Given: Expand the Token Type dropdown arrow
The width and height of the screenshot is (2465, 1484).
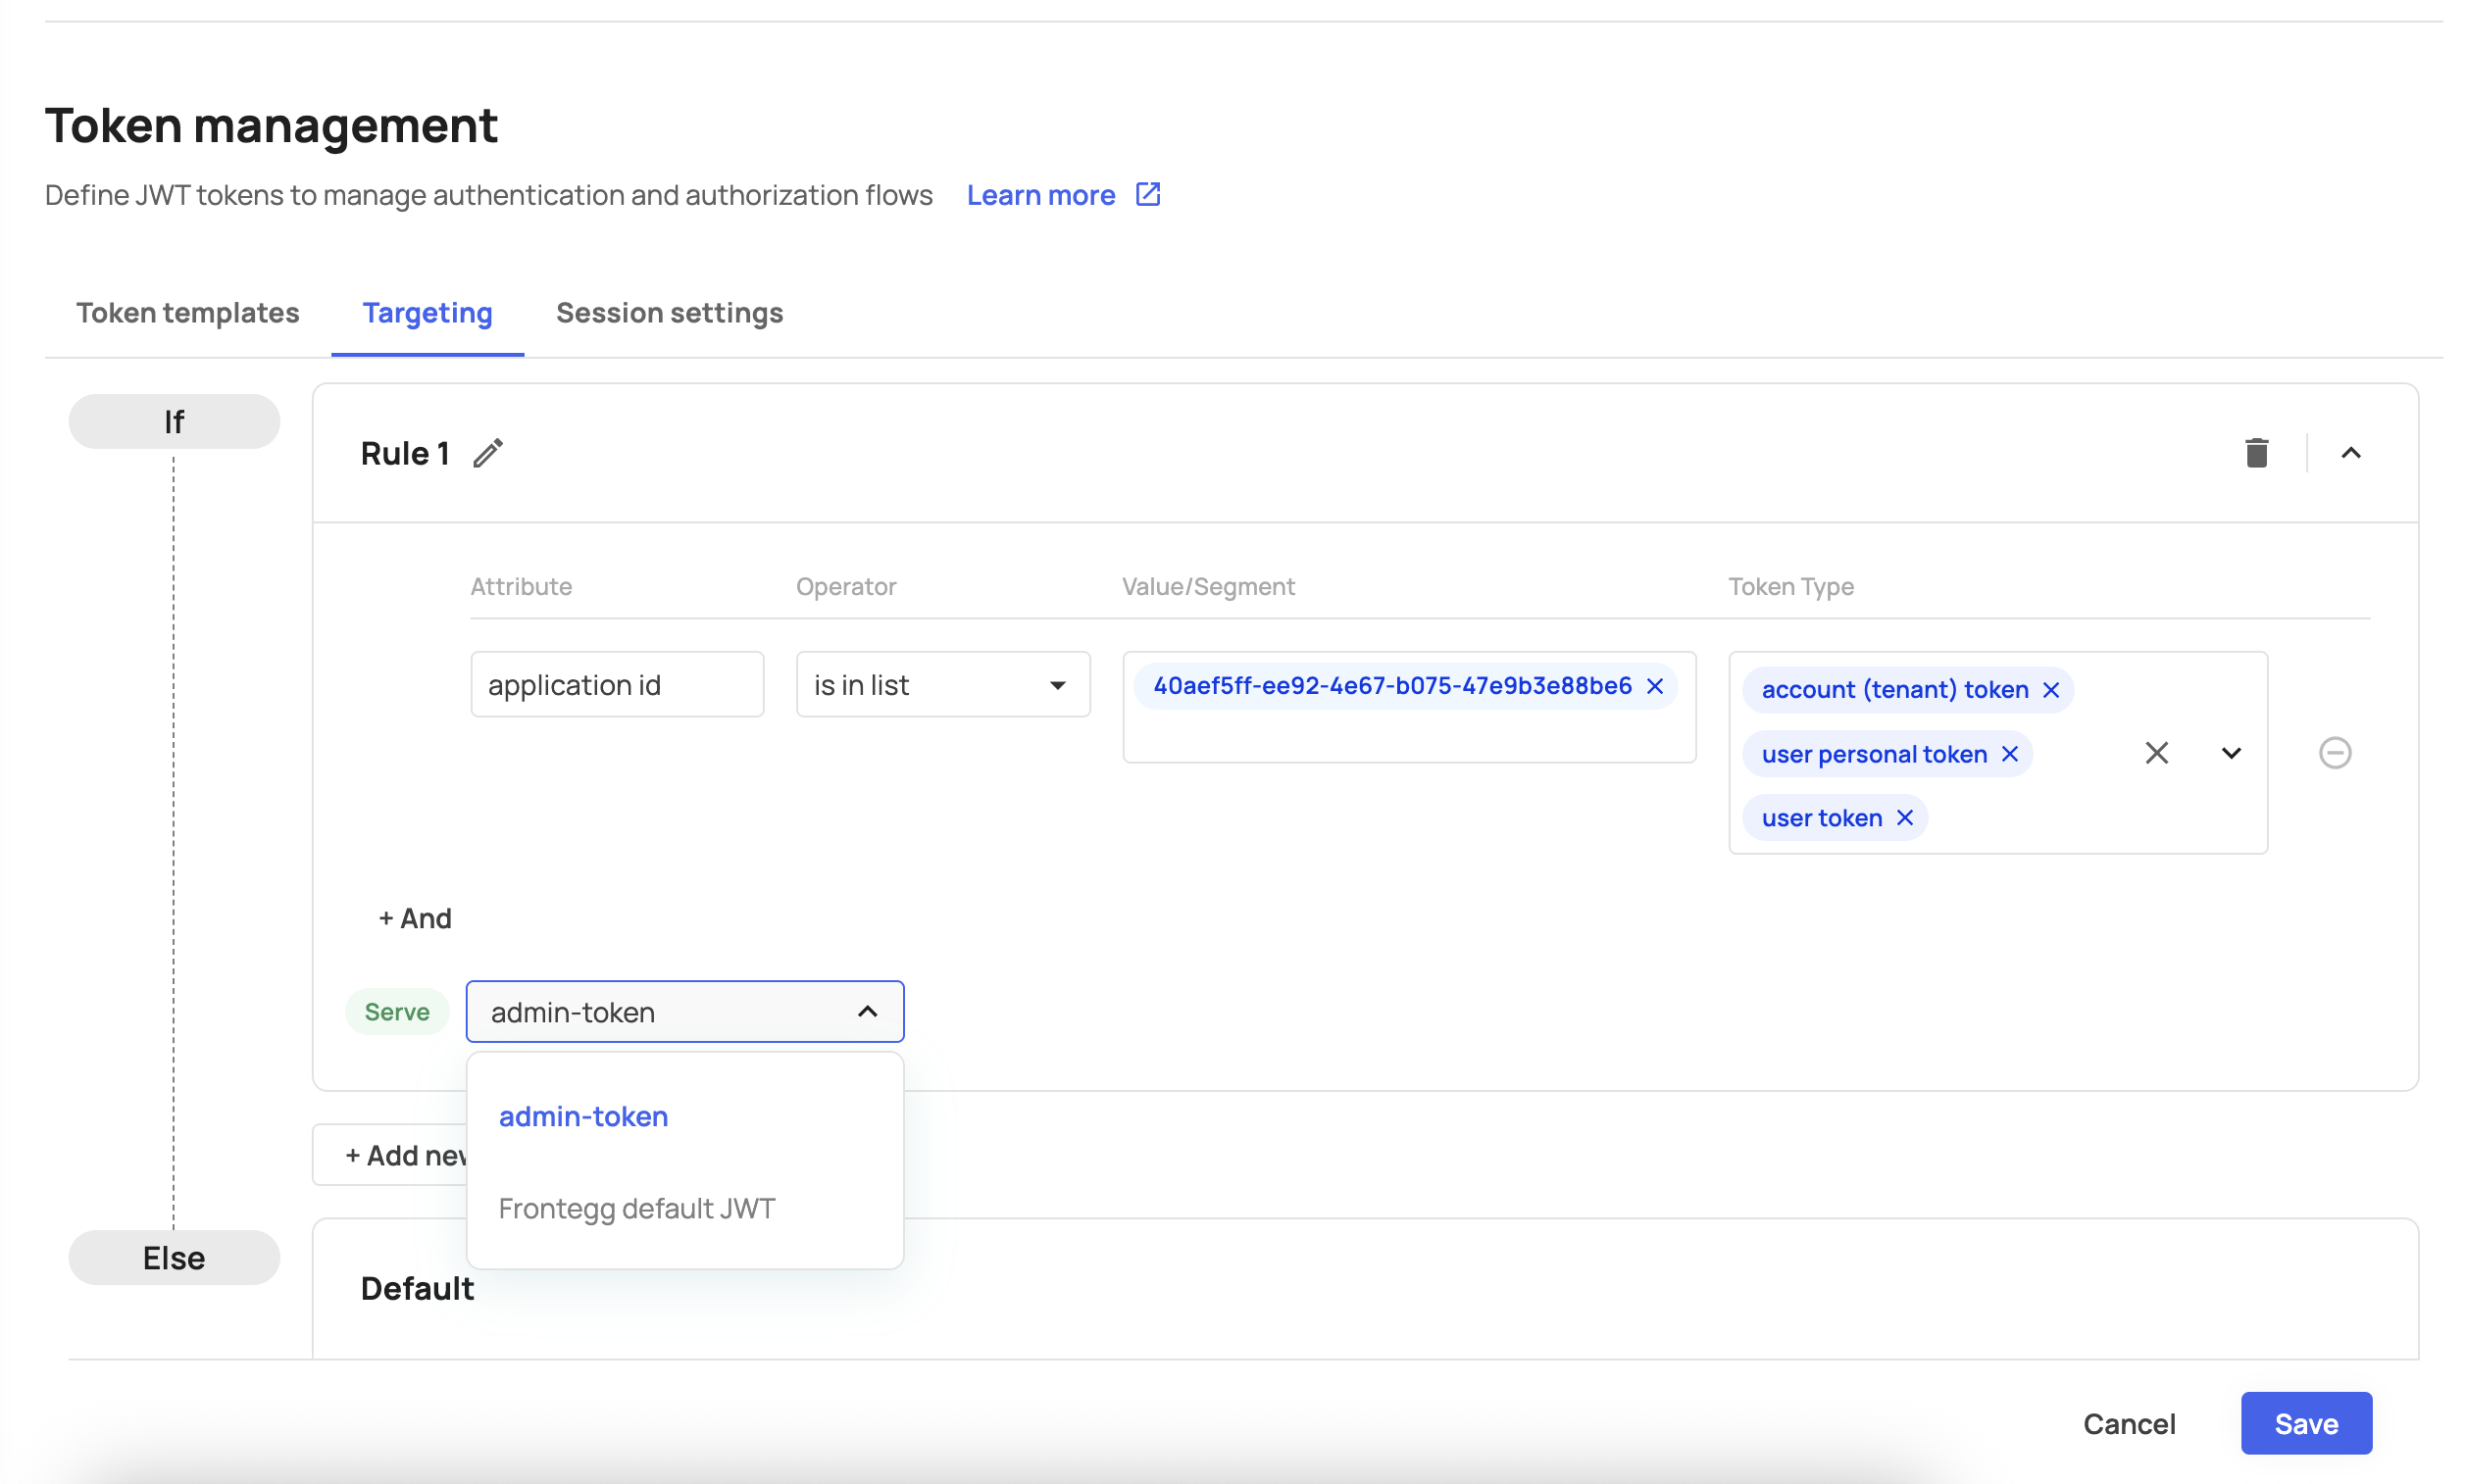Looking at the screenshot, I should (2229, 753).
